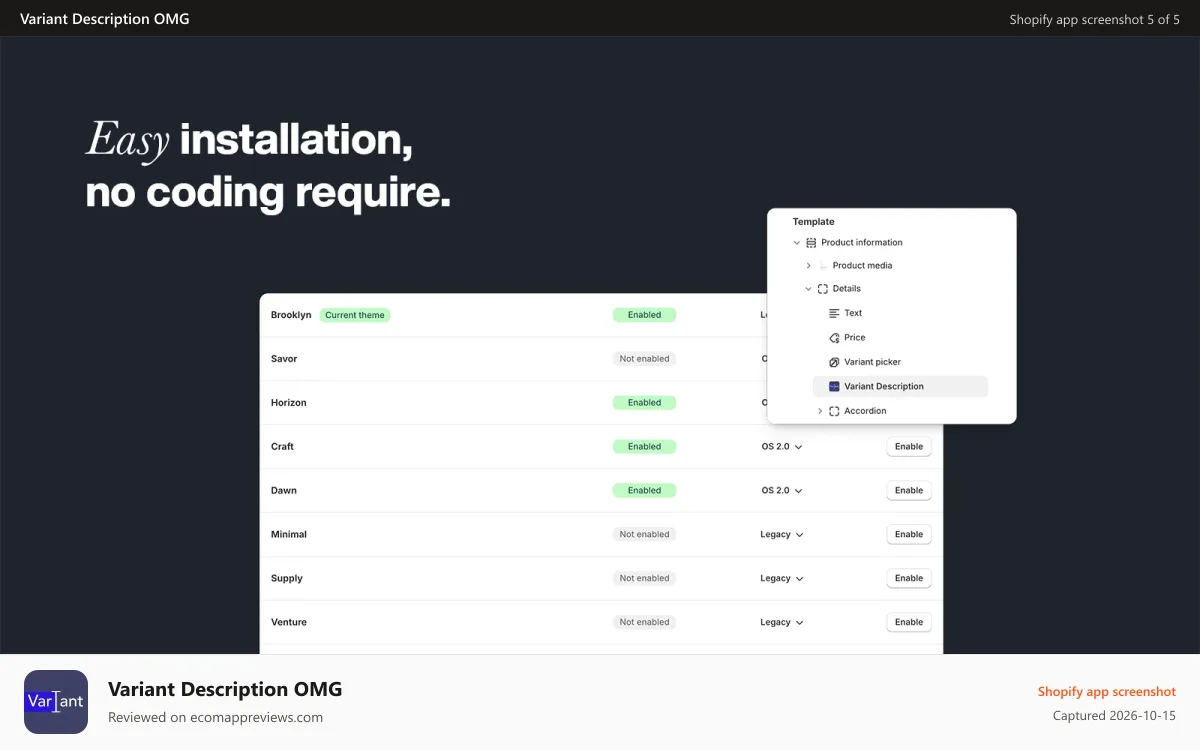Click the Variant Description app icon
This screenshot has height=750, width=1200.
tap(834, 386)
